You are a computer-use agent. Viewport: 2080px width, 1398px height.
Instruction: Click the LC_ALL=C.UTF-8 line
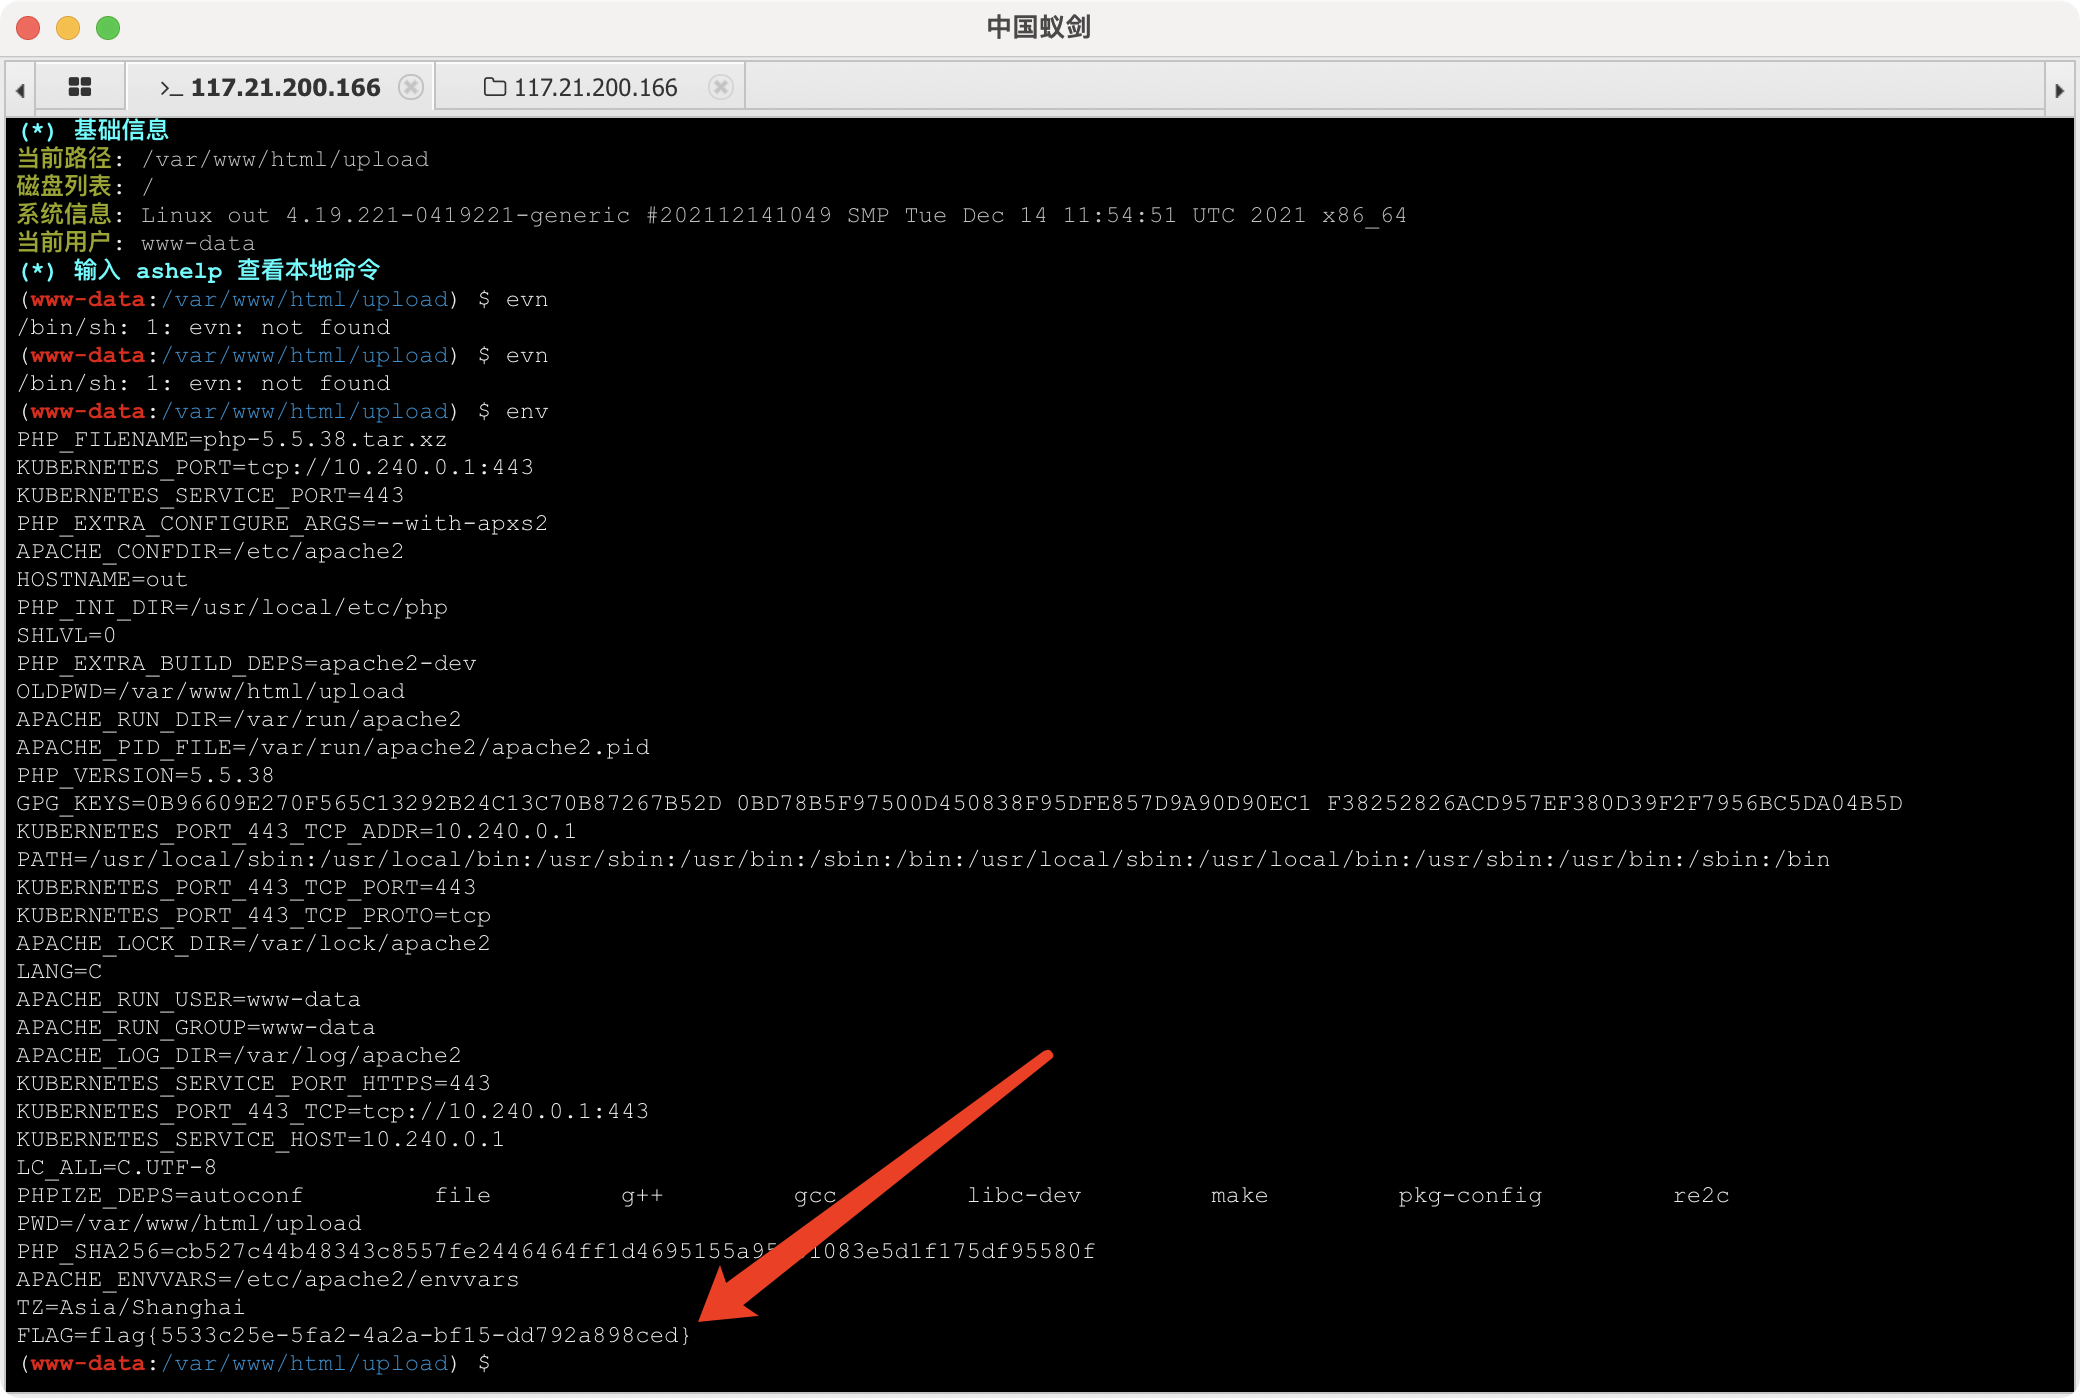[117, 1167]
